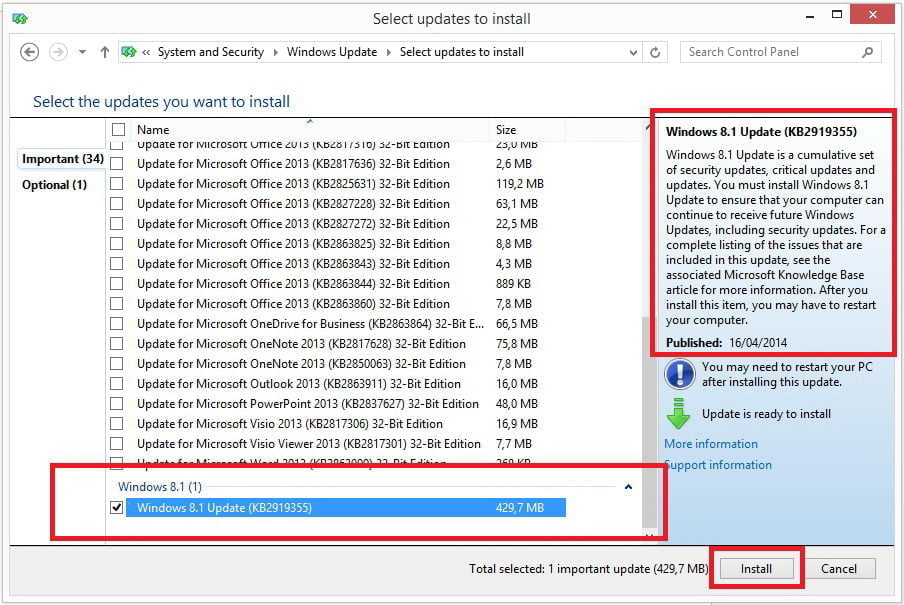Minimize the Select updates window

(x=809, y=17)
